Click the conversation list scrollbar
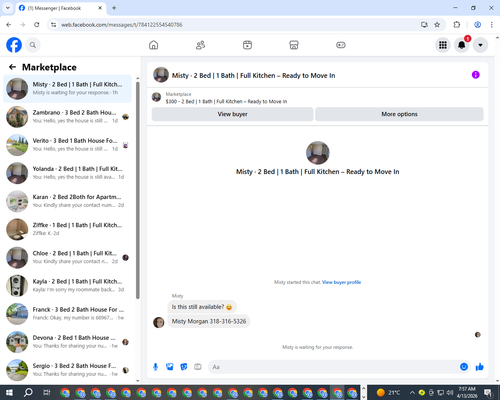This screenshot has height=400, width=500. (x=138, y=190)
